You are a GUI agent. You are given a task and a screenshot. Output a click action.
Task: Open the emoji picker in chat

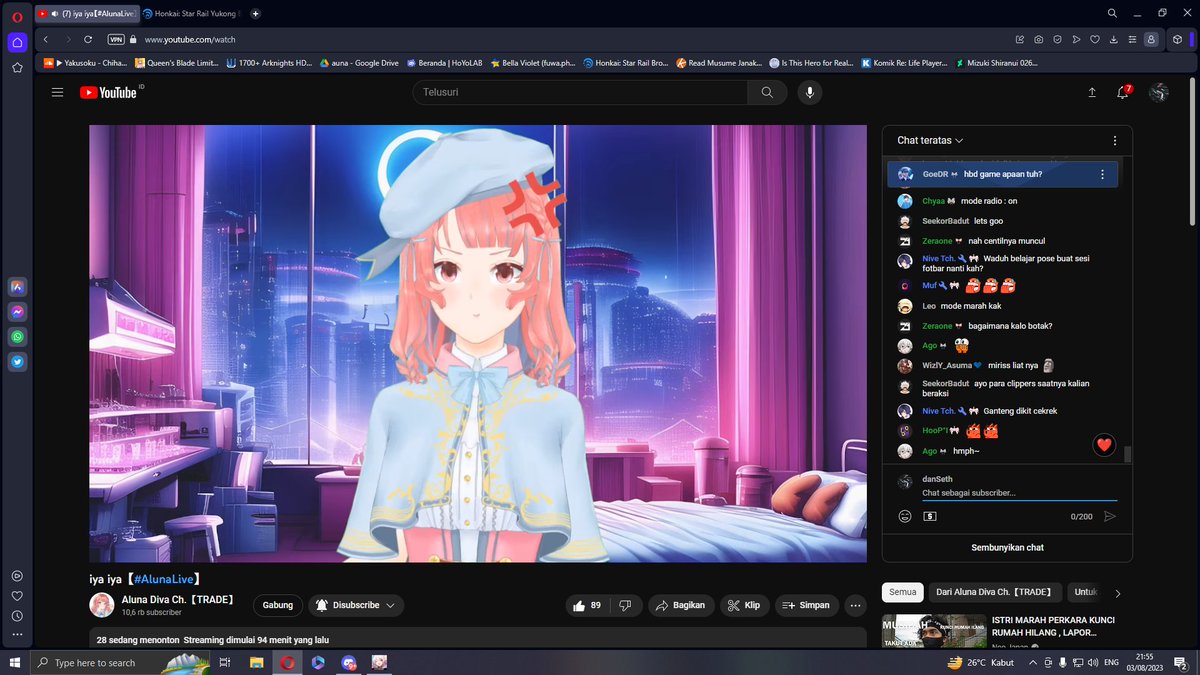(905, 516)
